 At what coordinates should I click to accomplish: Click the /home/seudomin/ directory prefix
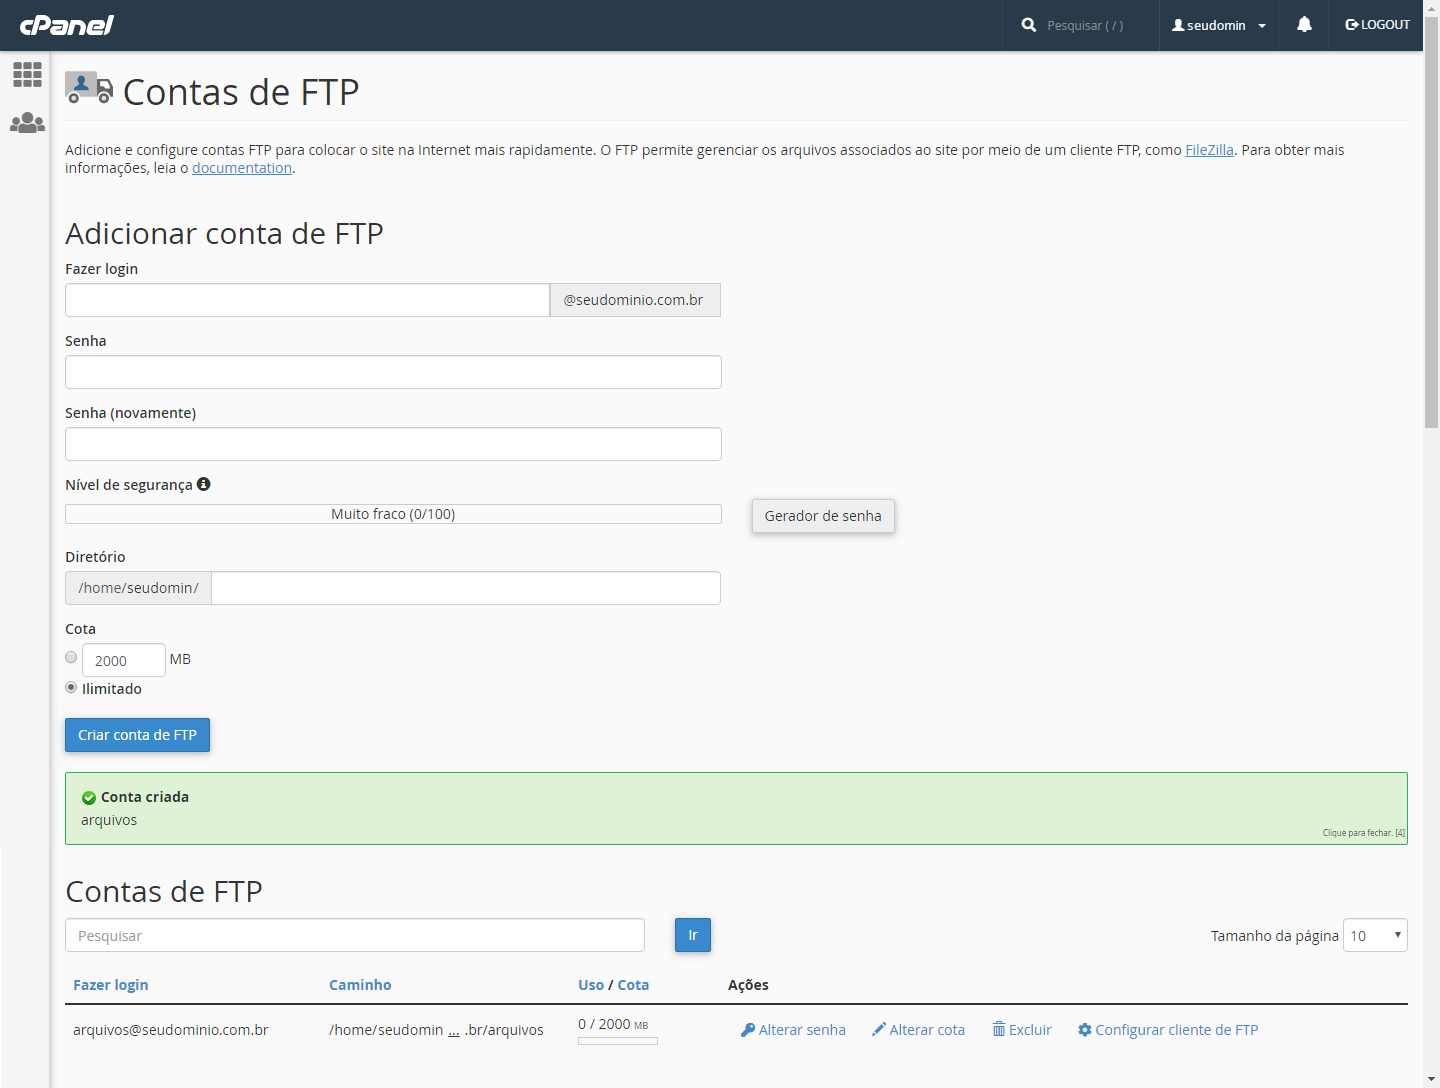pyautogui.click(x=138, y=588)
